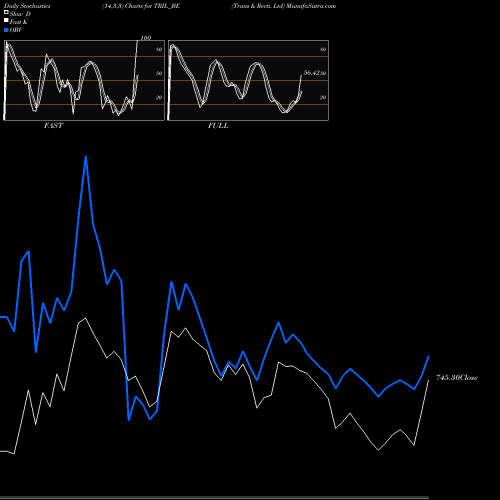
Task: Click the highest peak of the blue OBV line
Action: [x=86, y=157]
